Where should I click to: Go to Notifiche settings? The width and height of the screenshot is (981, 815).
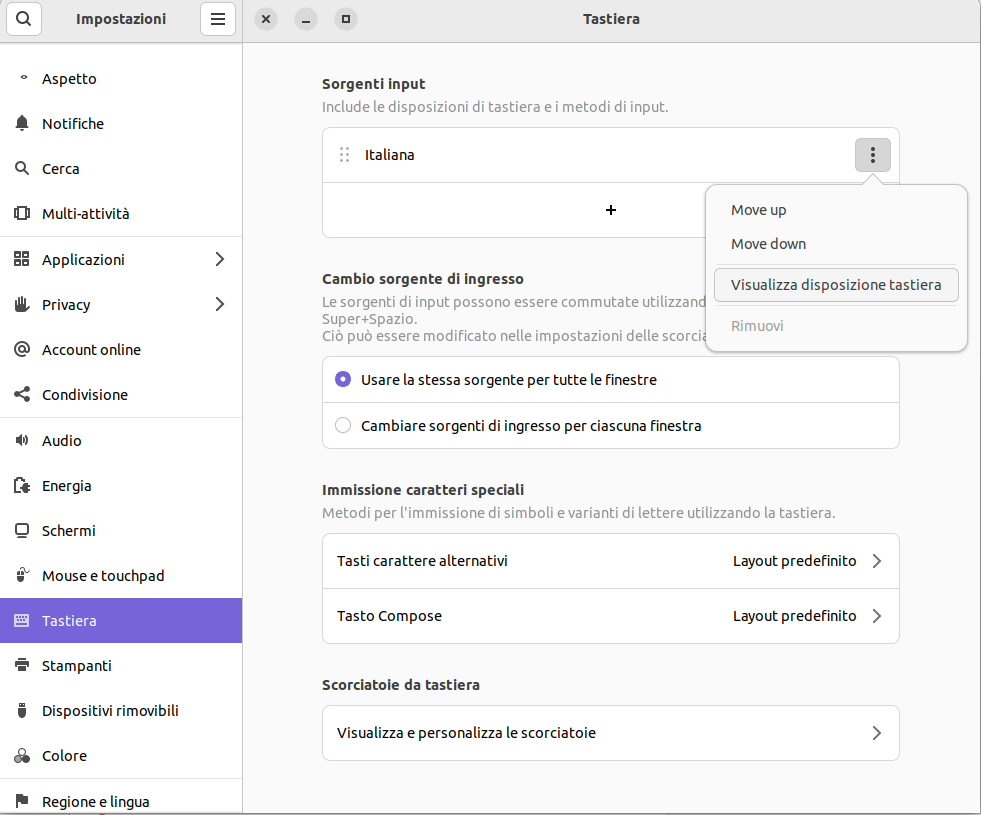121,123
